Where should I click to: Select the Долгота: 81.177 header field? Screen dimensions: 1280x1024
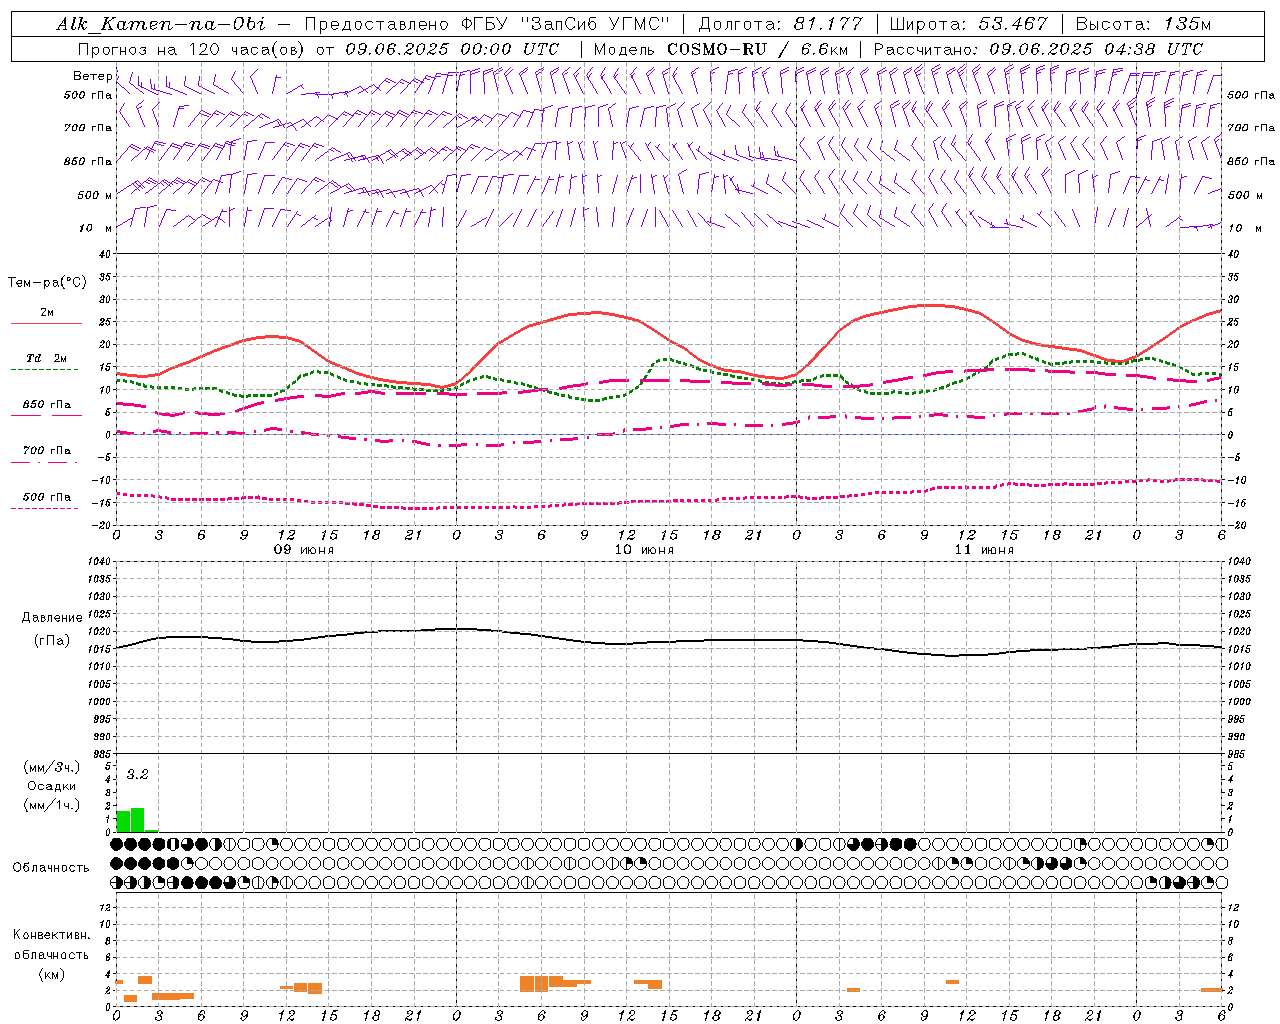(780, 24)
